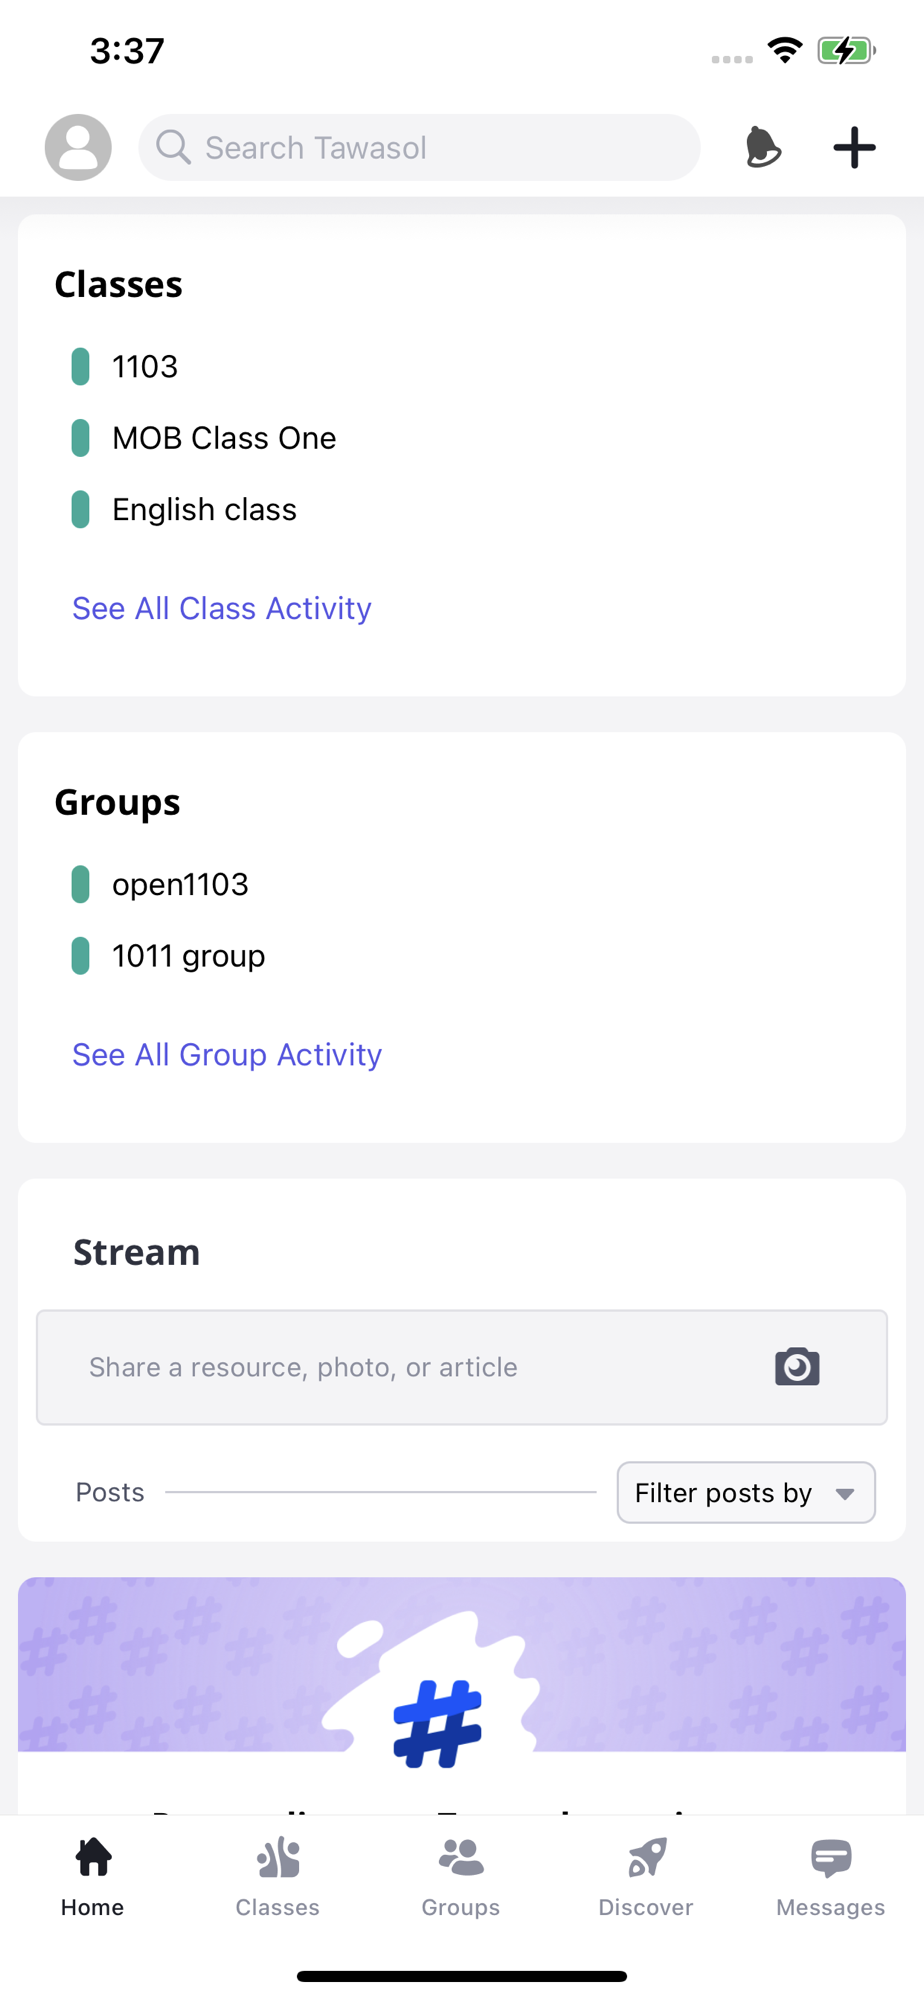924x2000 pixels.
Task: Follow See All Group Activity link
Action: 227,1054
